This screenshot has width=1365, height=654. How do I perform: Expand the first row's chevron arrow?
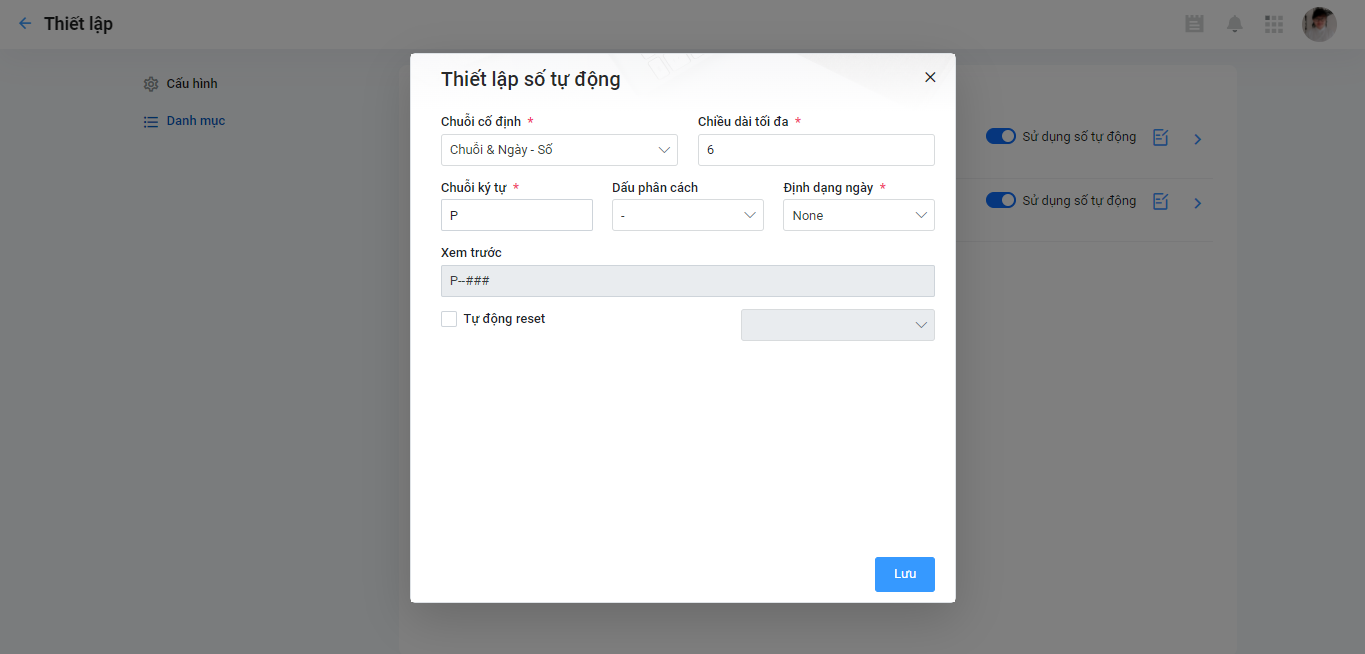pos(1197,139)
